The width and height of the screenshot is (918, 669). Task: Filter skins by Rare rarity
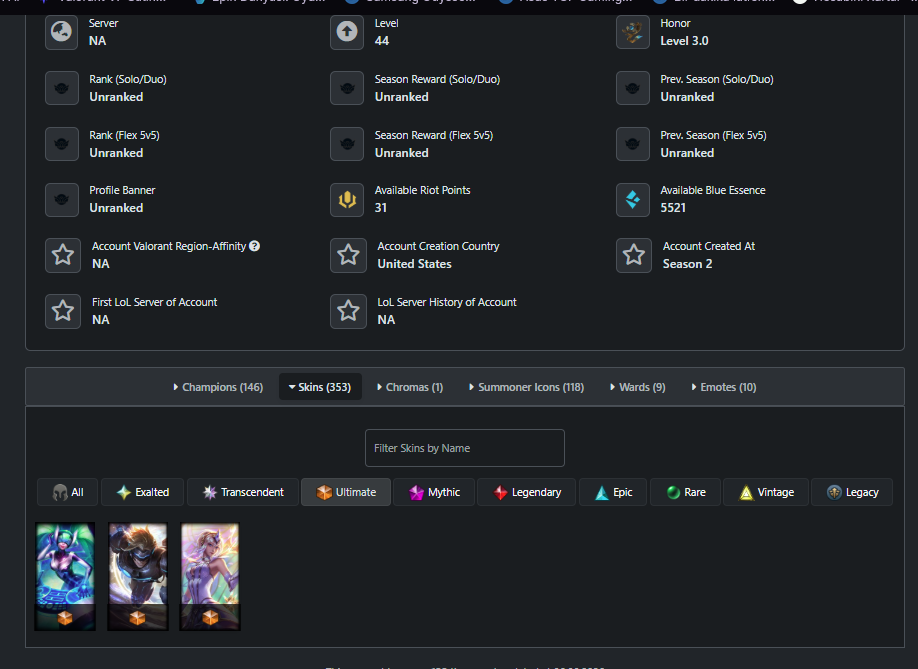pyautogui.click(x=686, y=492)
